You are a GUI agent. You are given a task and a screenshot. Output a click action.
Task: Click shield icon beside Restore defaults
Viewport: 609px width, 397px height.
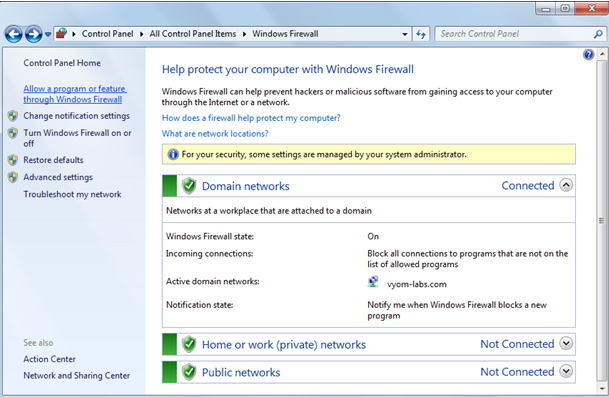(x=13, y=160)
